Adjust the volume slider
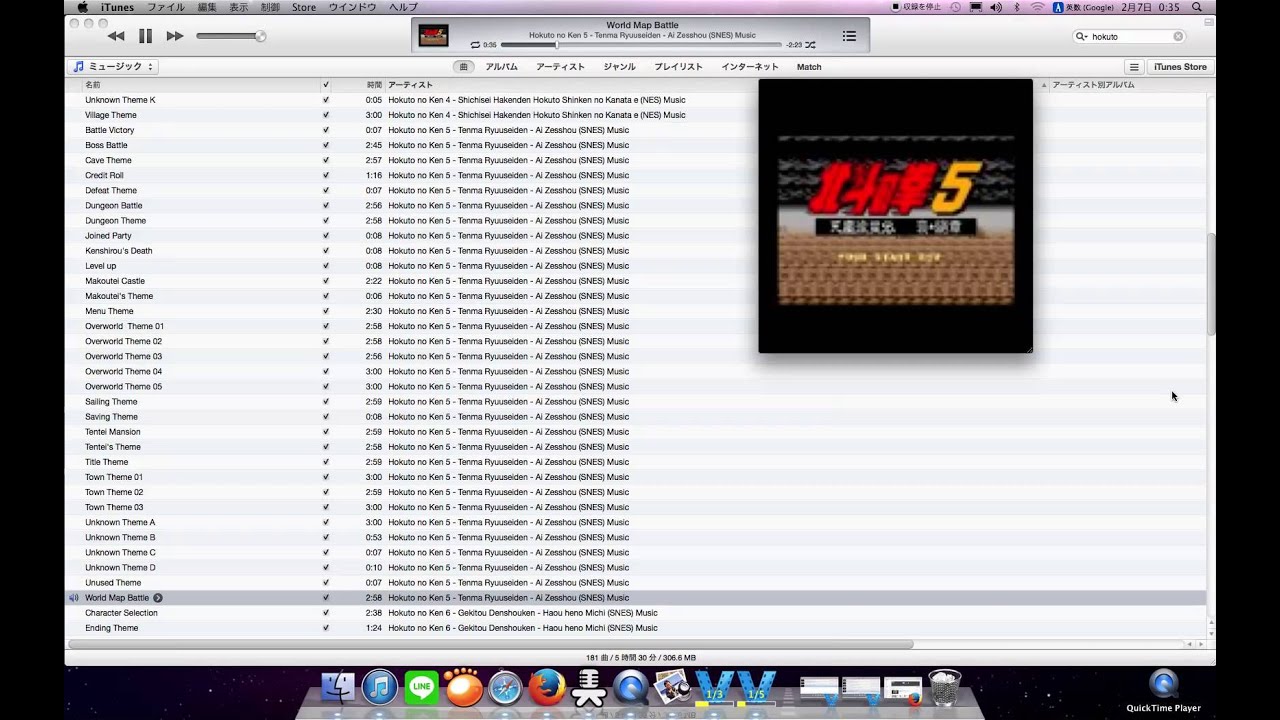 click(x=231, y=36)
